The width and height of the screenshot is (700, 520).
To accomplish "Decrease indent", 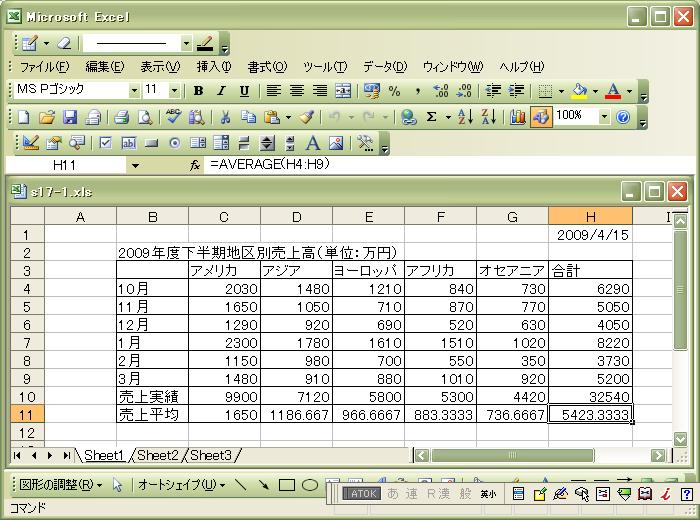I will [493, 91].
